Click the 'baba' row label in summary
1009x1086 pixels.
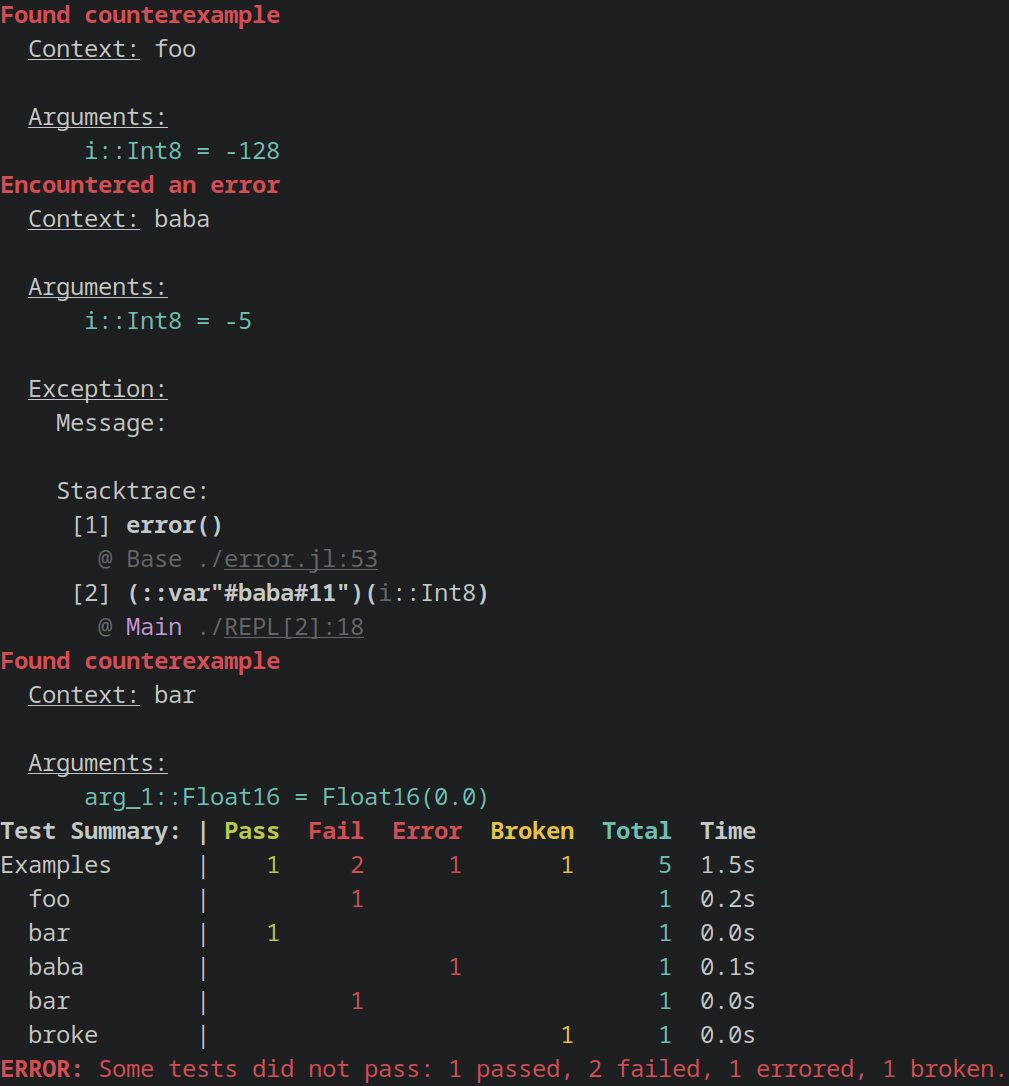pos(56,966)
